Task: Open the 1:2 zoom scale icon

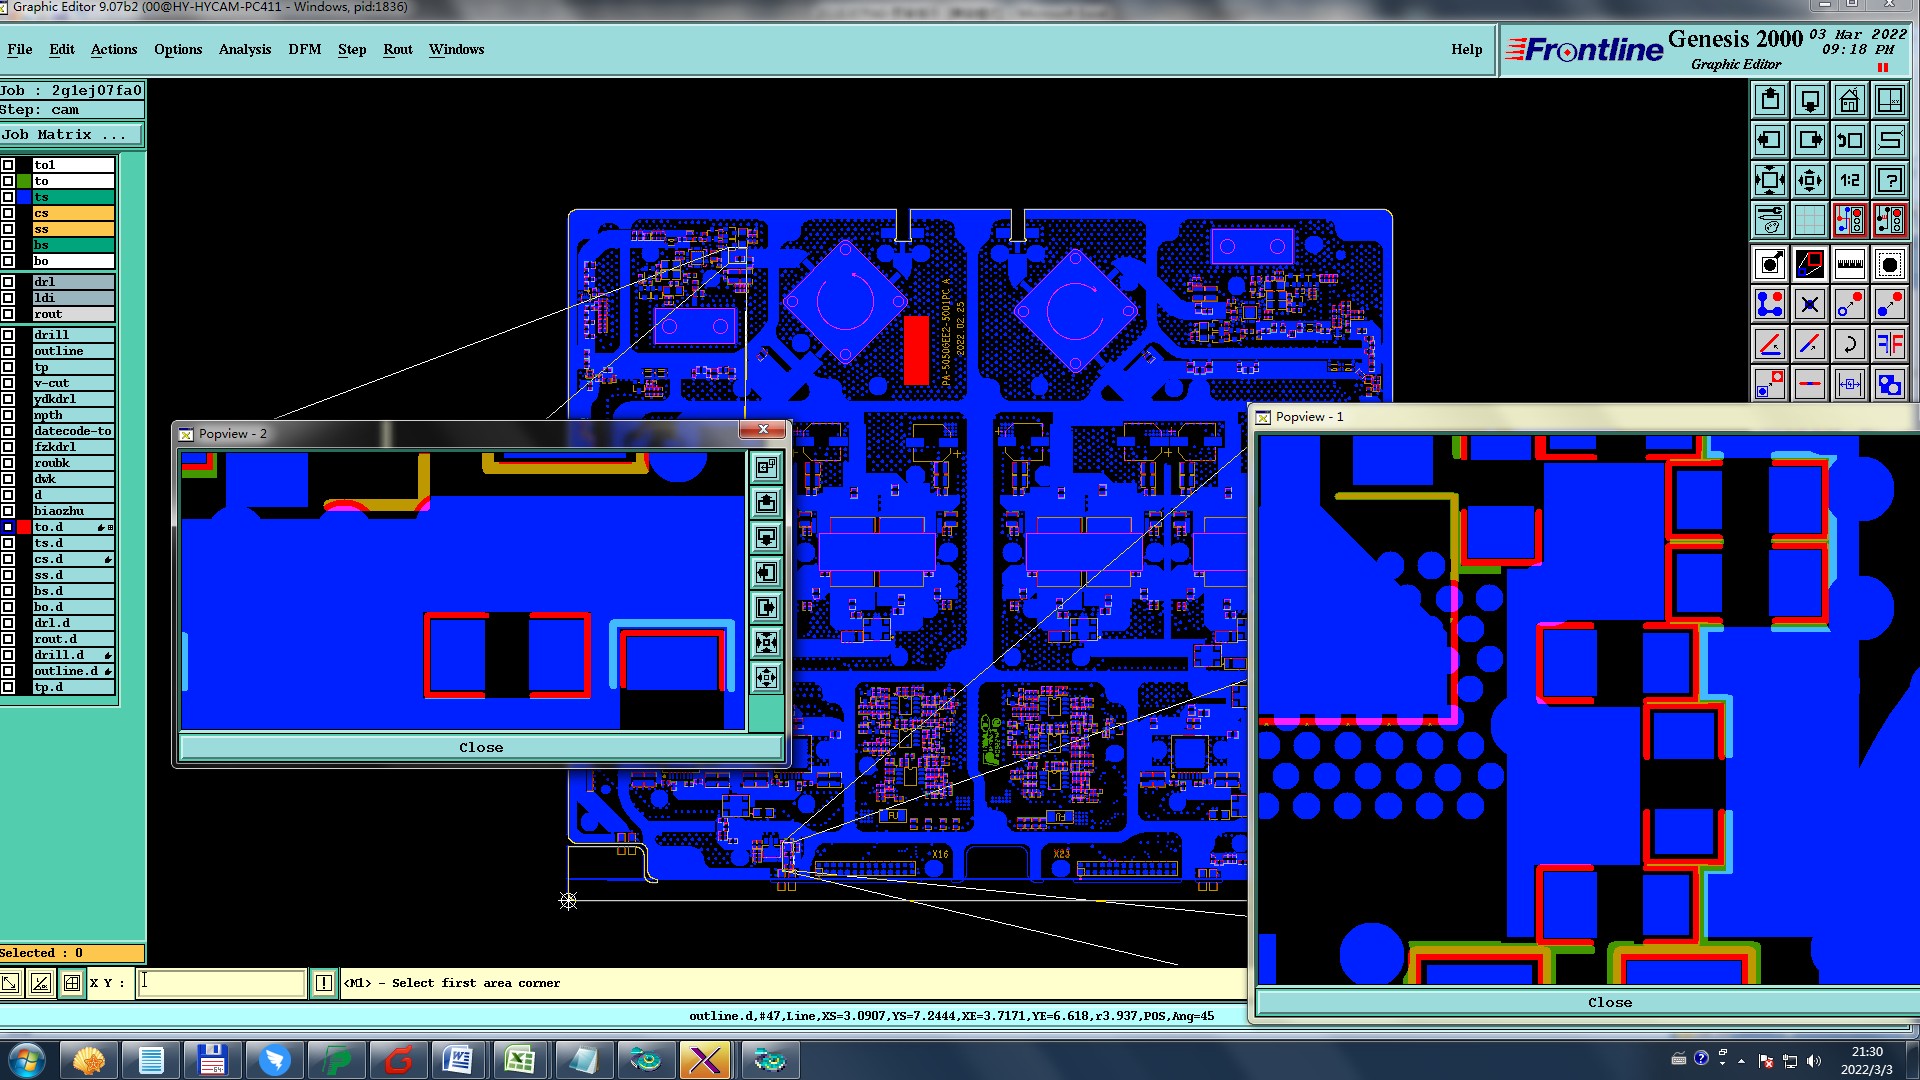Action: pyautogui.click(x=1849, y=180)
